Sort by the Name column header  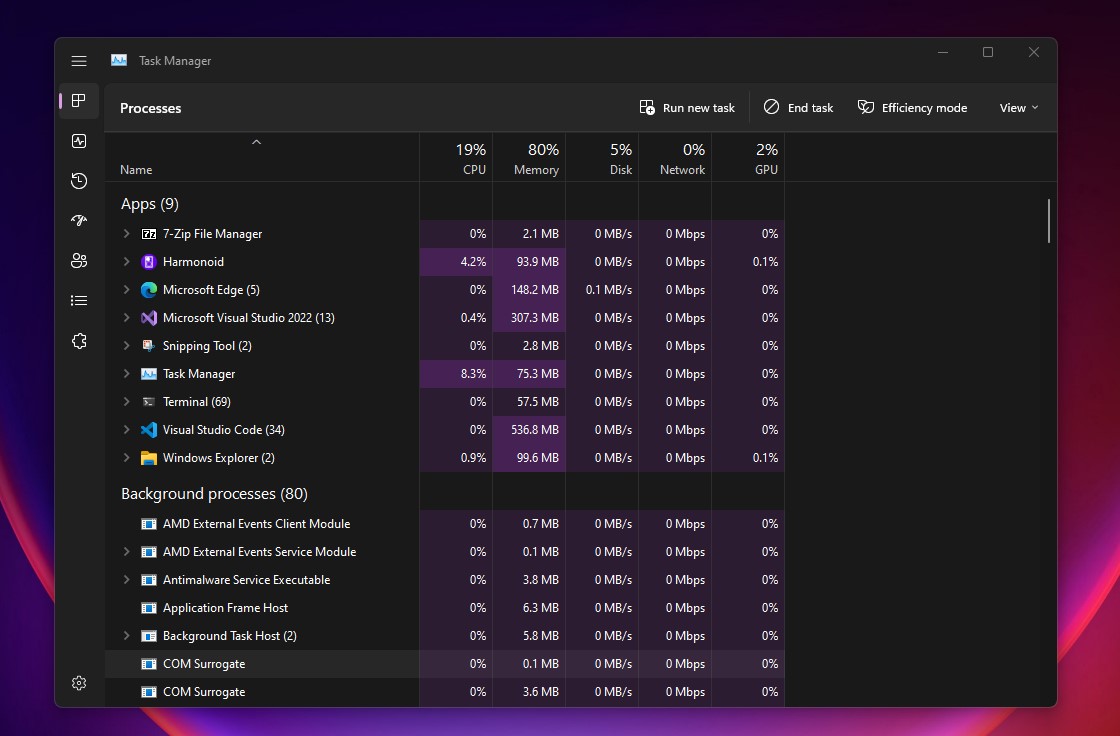pyautogui.click(x=261, y=158)
